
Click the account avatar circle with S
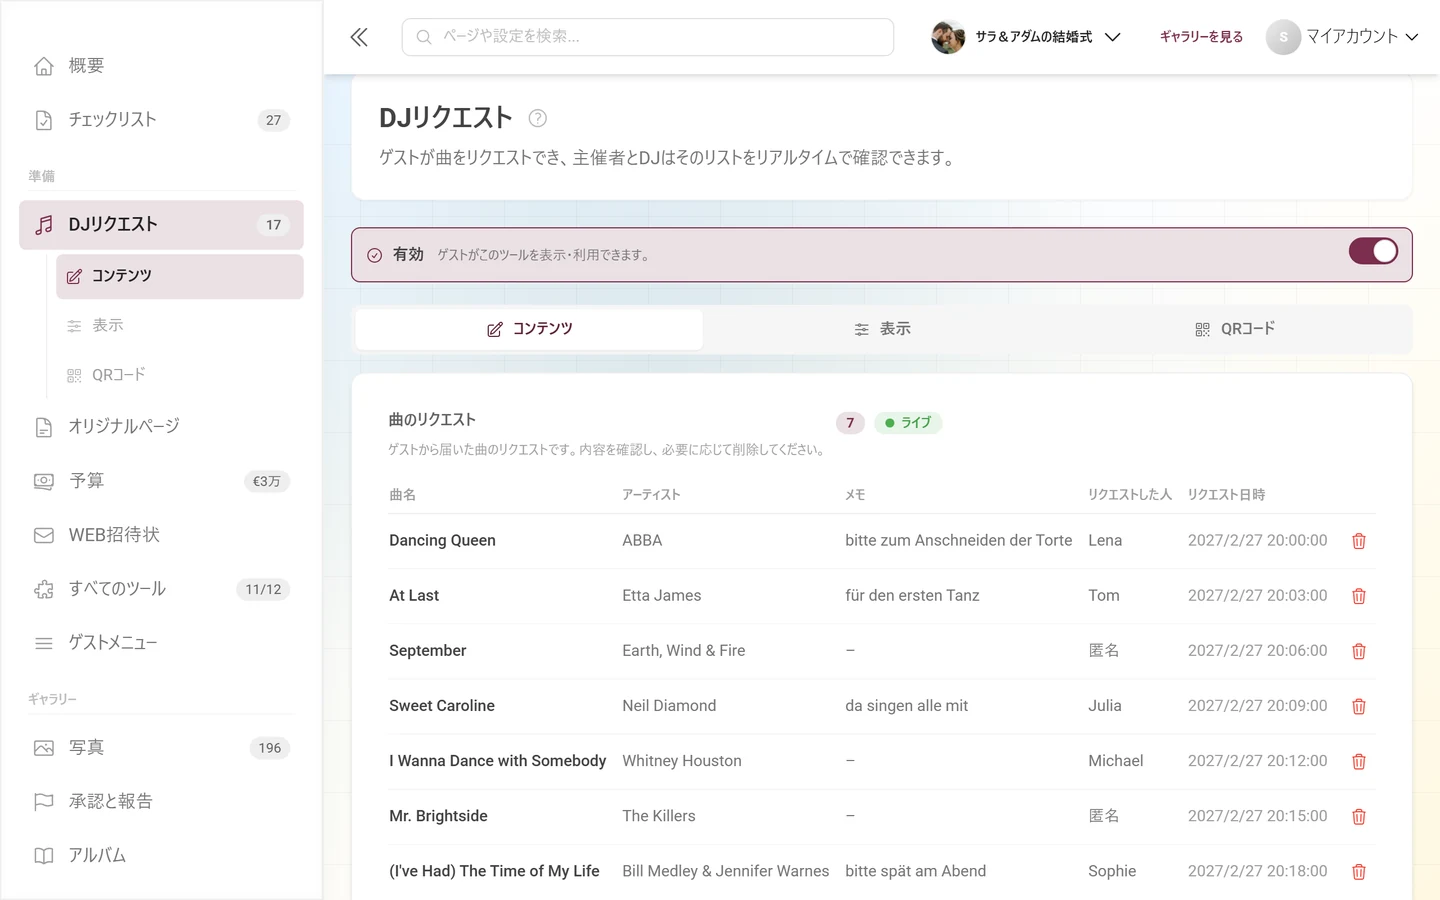click(x=1283, y=37)
